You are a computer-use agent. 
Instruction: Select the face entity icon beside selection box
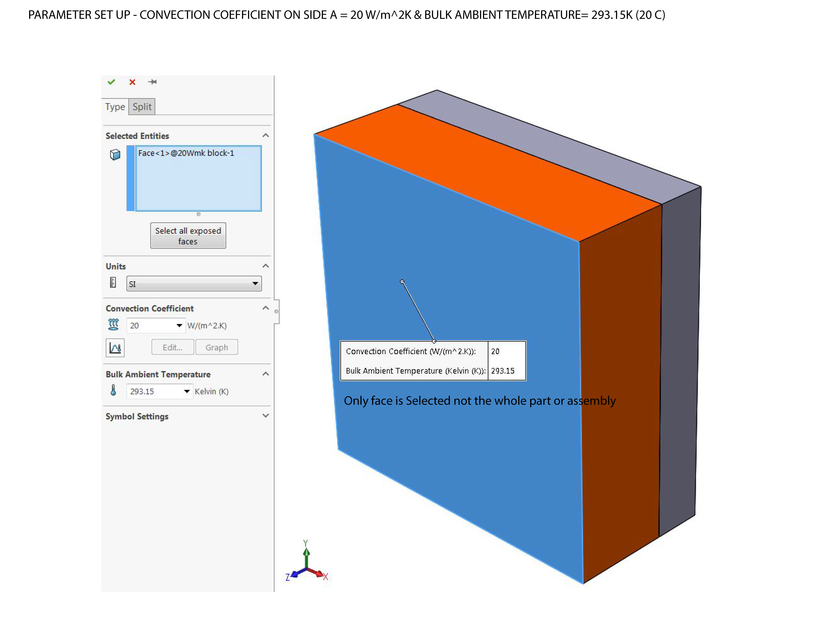click(x=114, y=155)
